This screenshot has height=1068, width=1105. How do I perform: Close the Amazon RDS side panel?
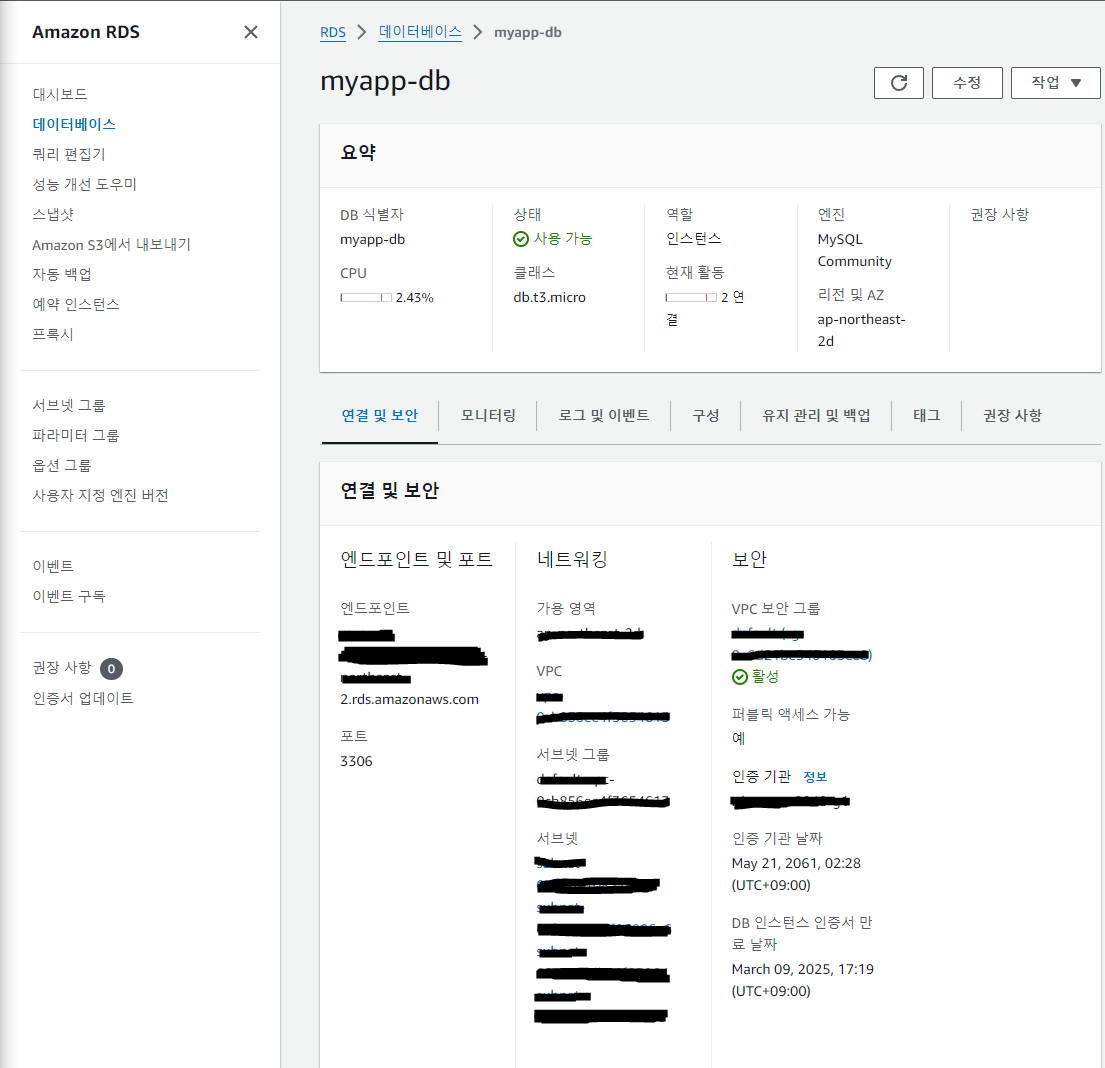[x=250, y=32]
